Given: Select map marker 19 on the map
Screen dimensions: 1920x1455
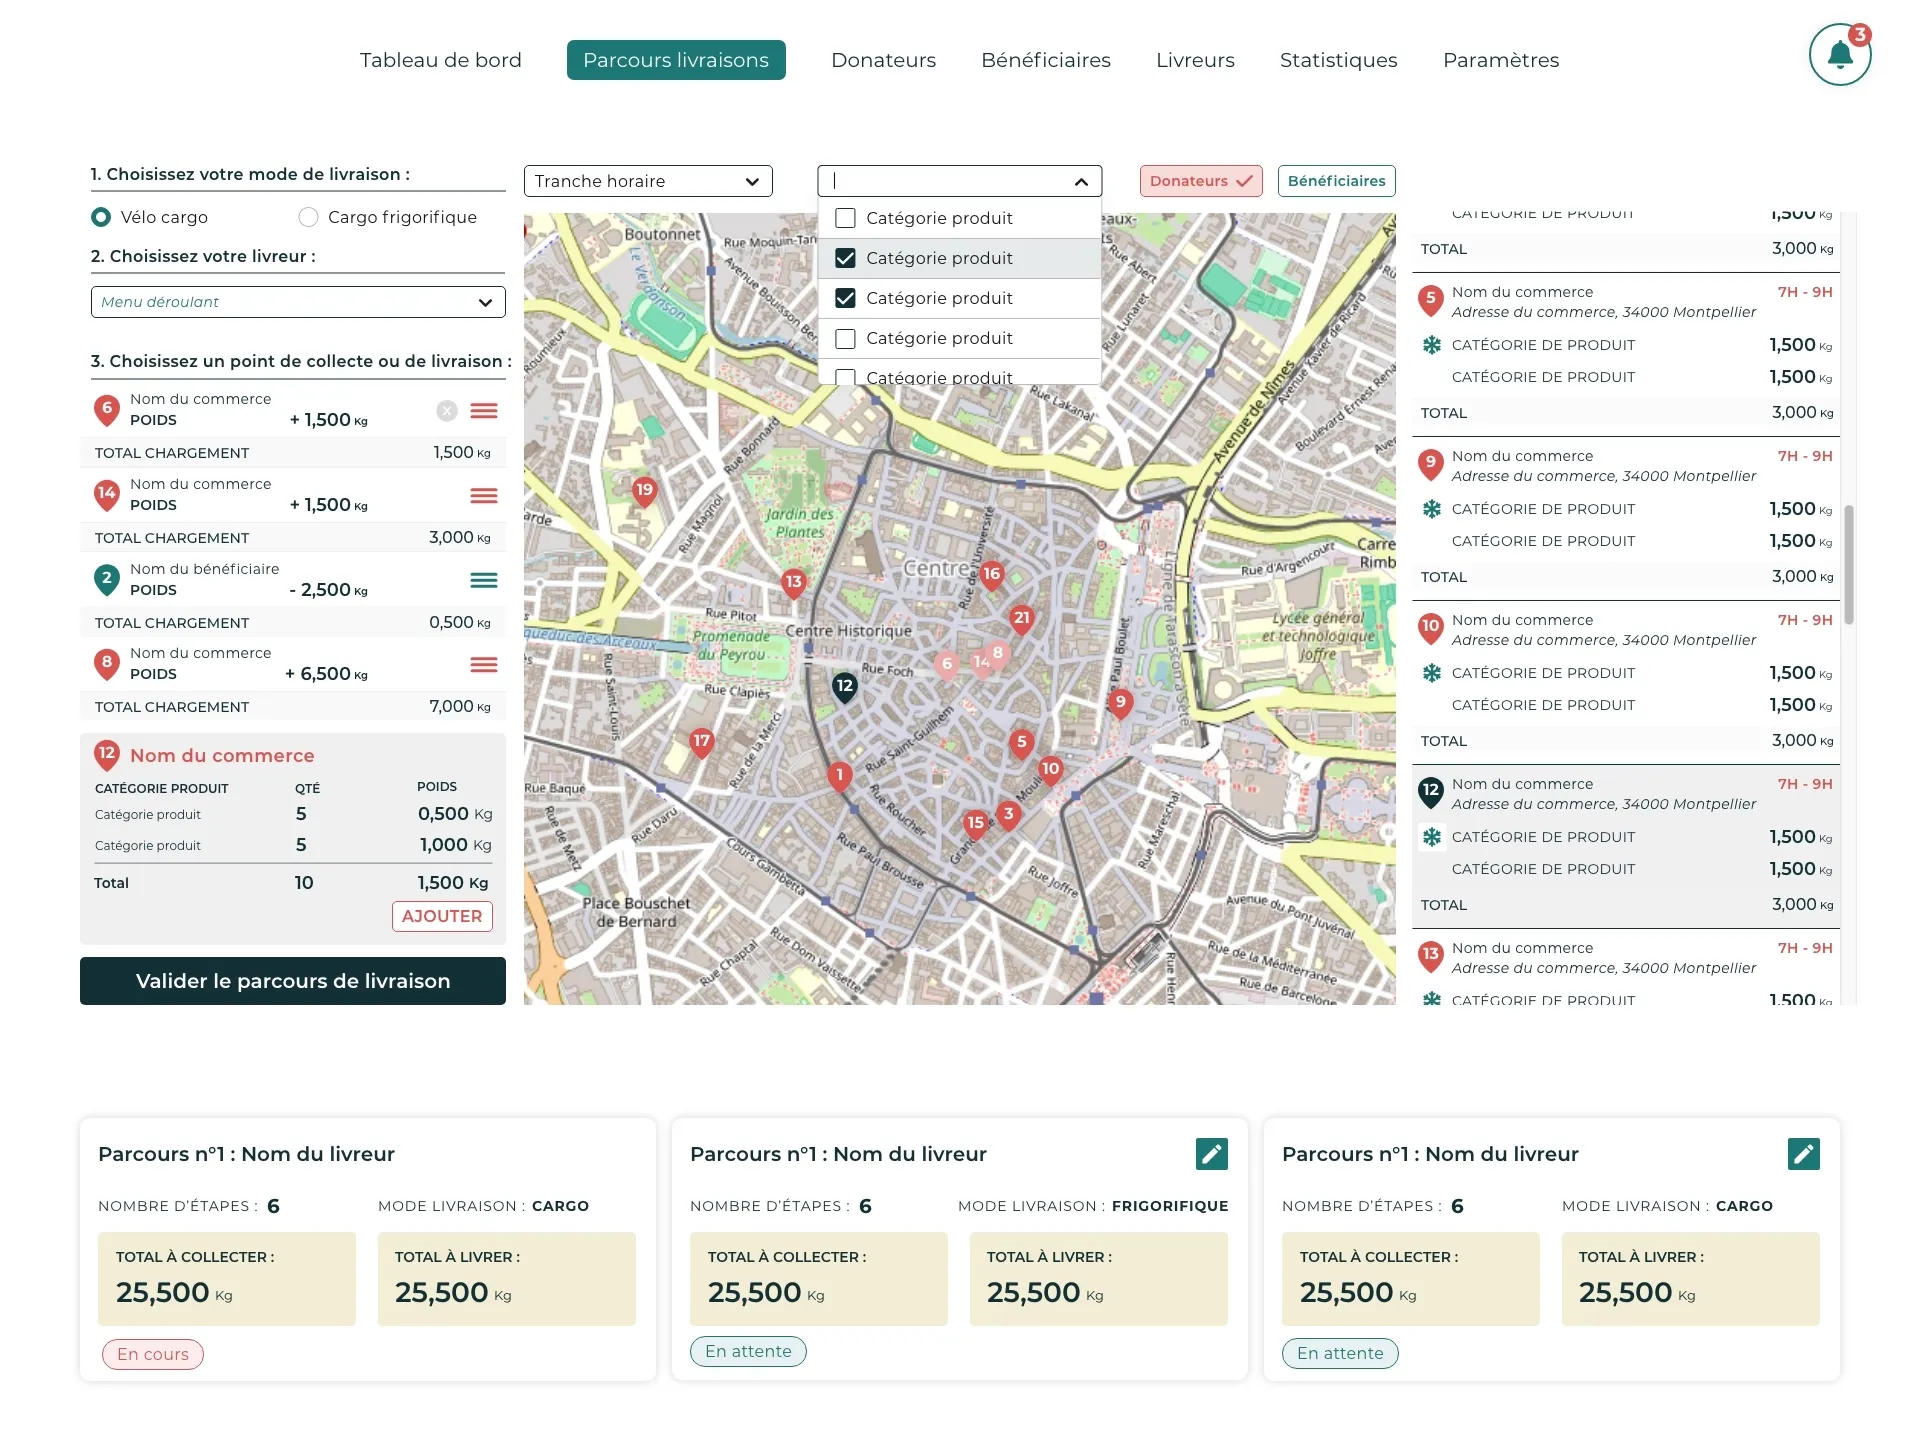Looking at the screenshot, I should (643, 491).
